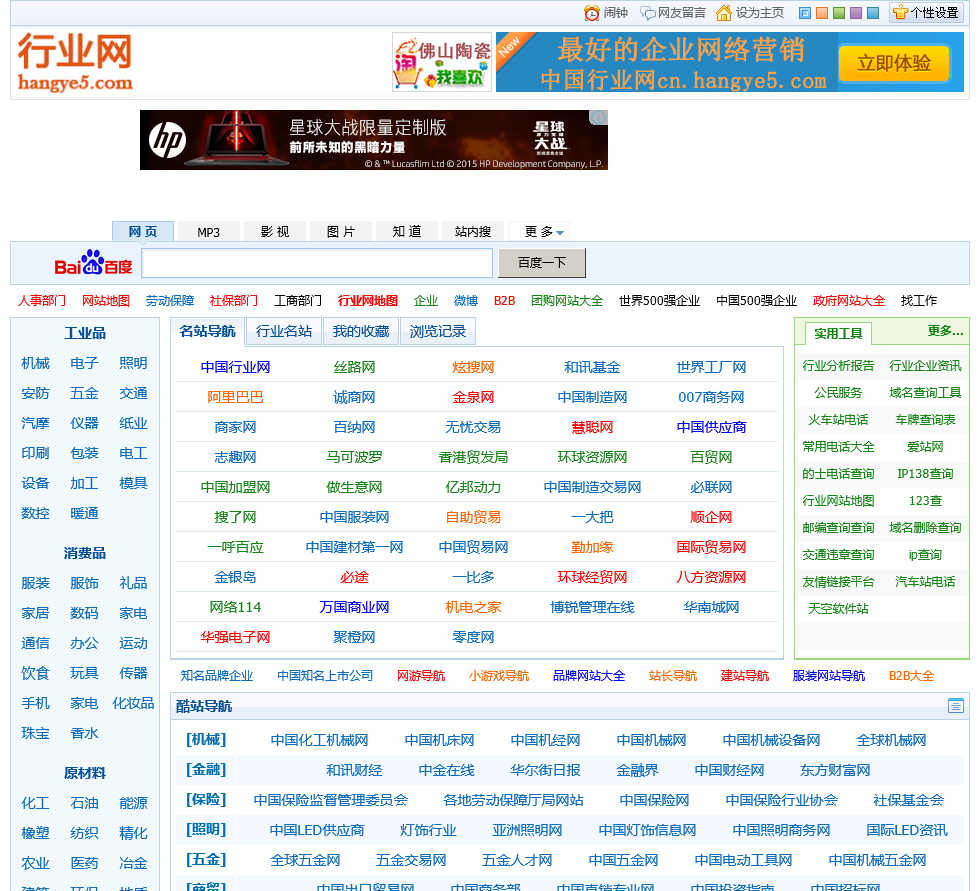The image size is (980, 891).
Task: Select the 图片 search tab
Action: coord(341,232)
